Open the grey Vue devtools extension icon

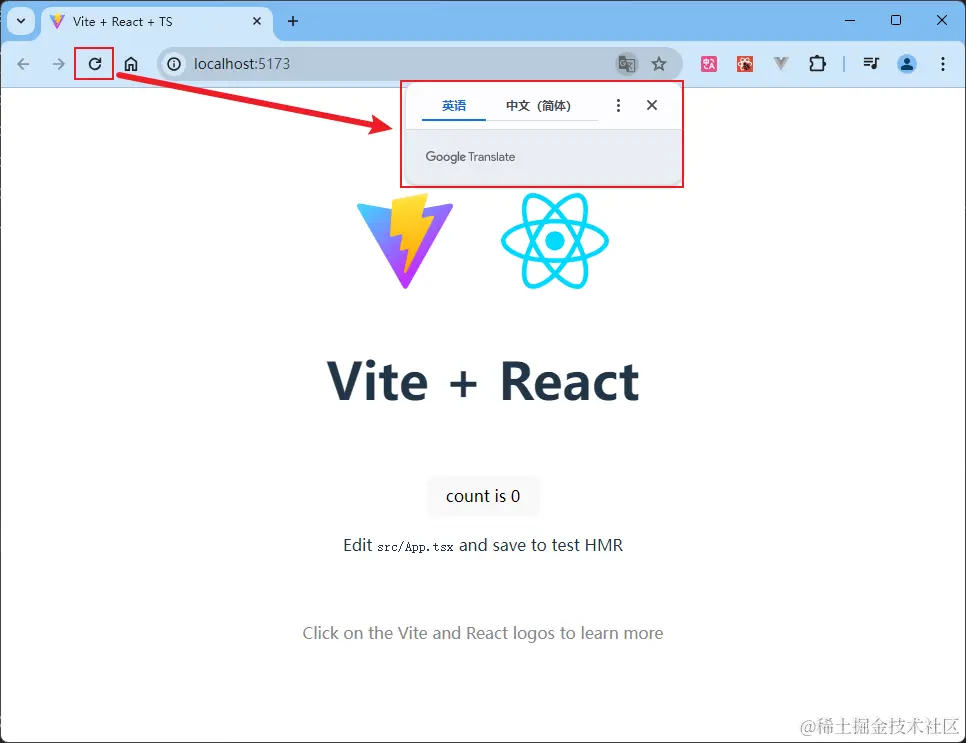pos(781,63)
